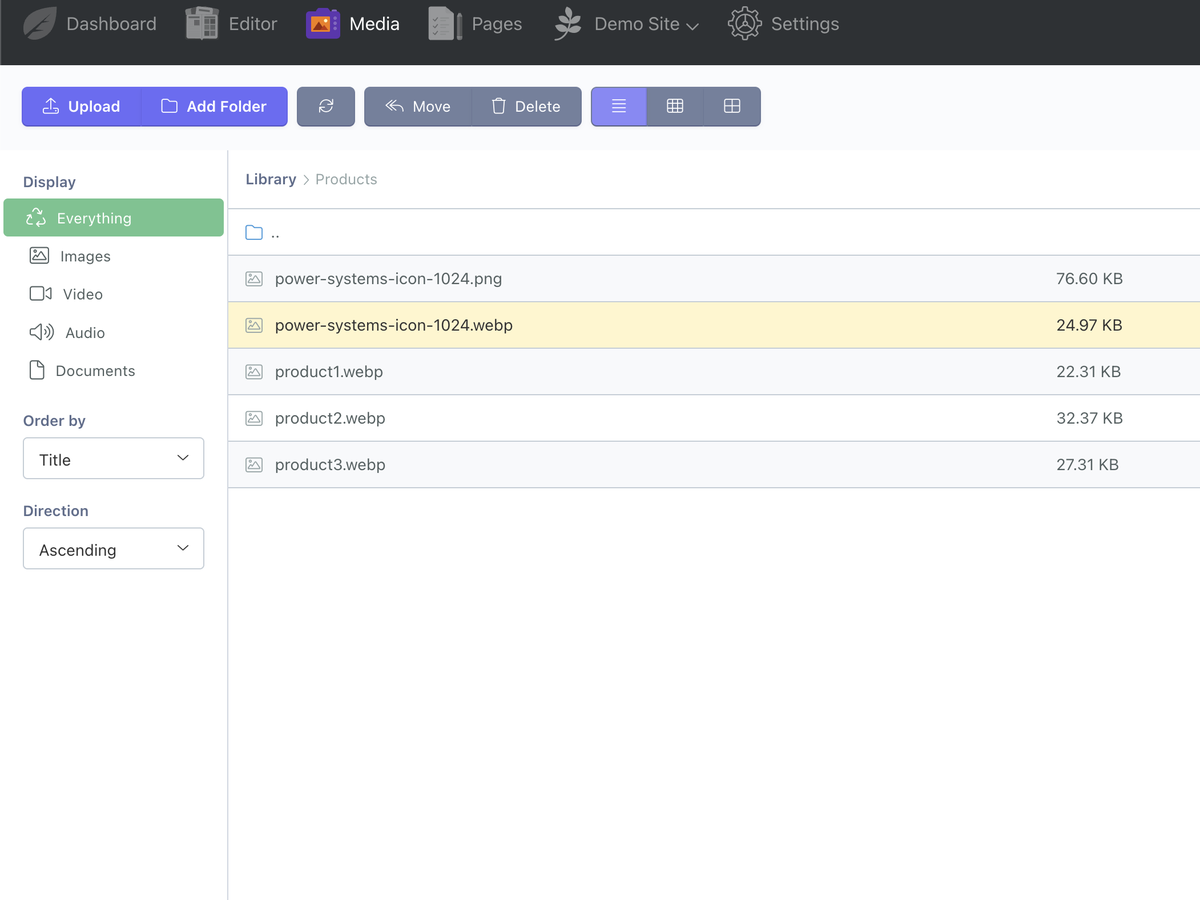Click the Settings gear icon
This screenshot has width=1200, height=900.
tap(745, 24)
